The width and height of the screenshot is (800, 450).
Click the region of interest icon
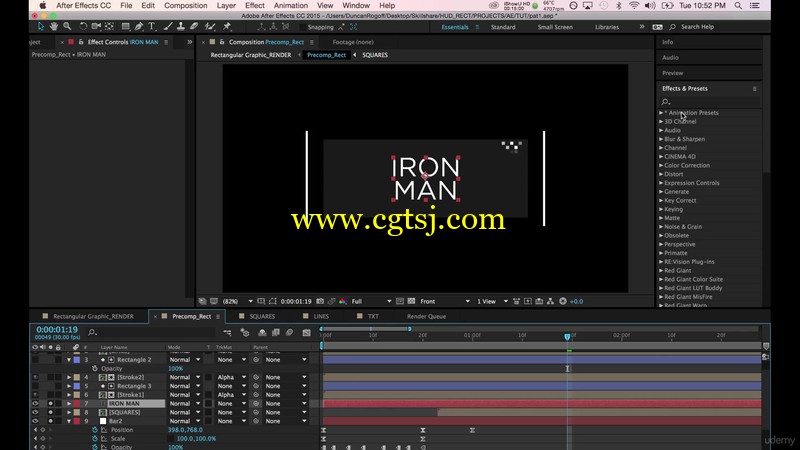pos(272,302)
